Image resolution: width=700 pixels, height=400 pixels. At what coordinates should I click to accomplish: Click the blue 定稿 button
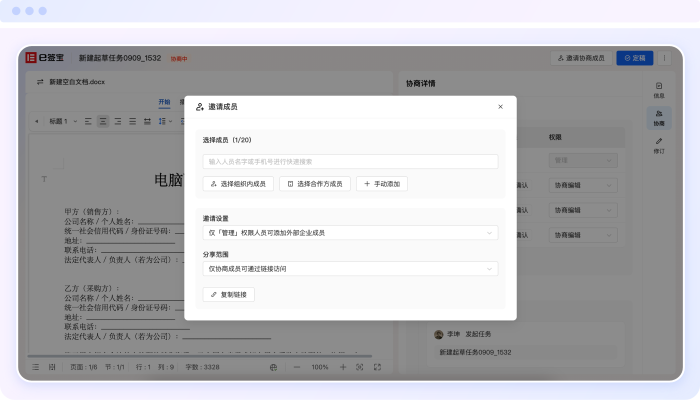point(635,59)
